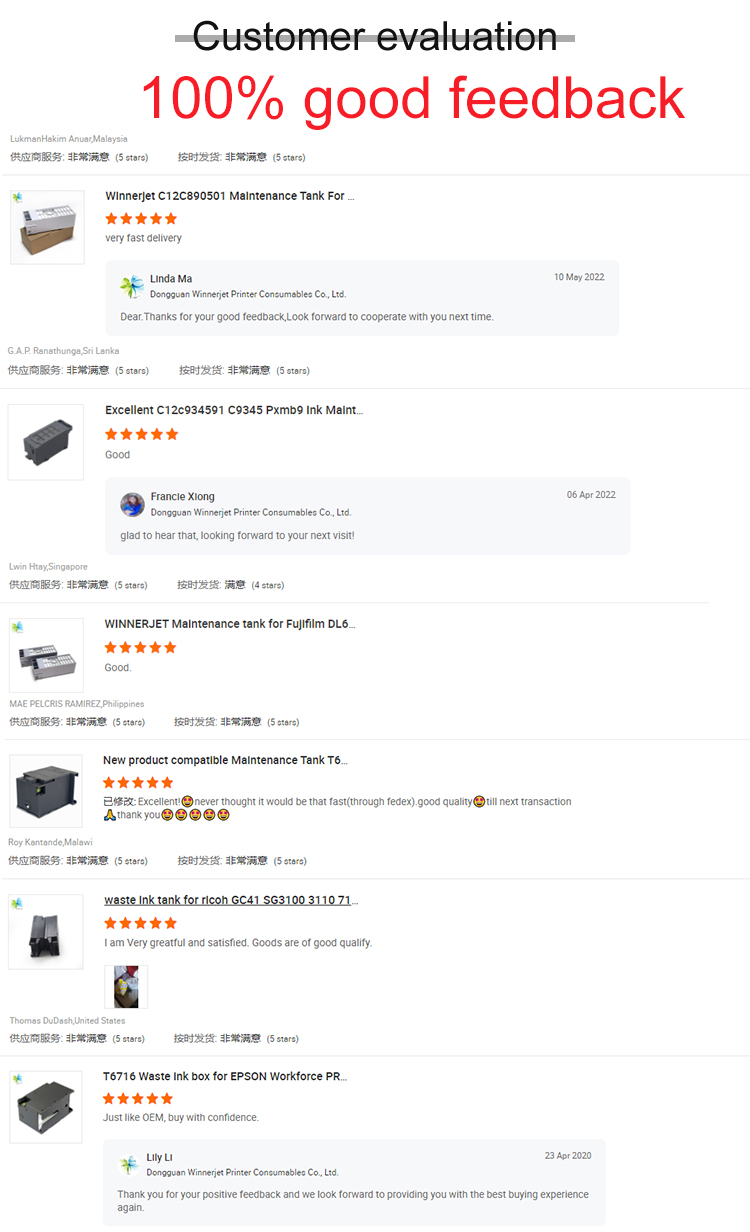This screenshot has width=750, height=1232.
Task: Click star rating under Fujifilm DL6 review
Action: pos(141,647)
